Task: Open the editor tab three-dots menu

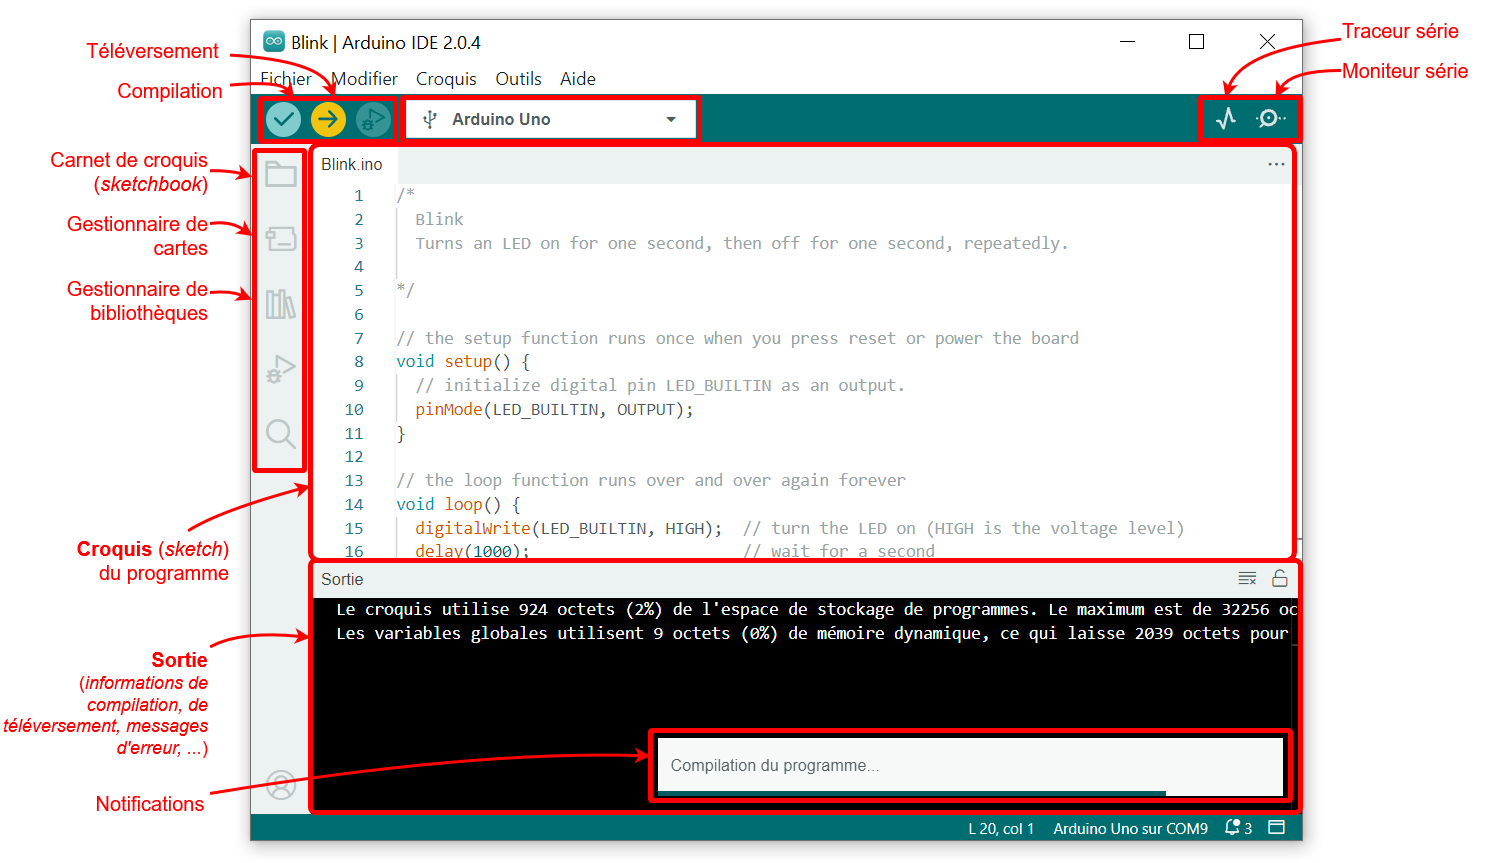Action: point(1276,164)
